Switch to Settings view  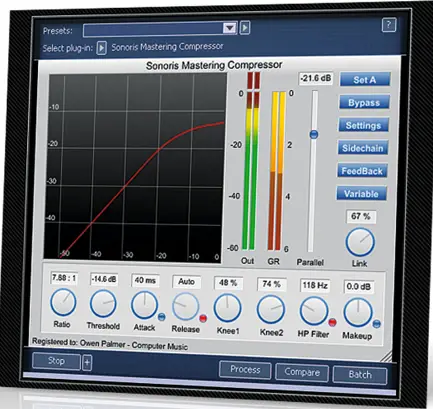pos(363,125)
